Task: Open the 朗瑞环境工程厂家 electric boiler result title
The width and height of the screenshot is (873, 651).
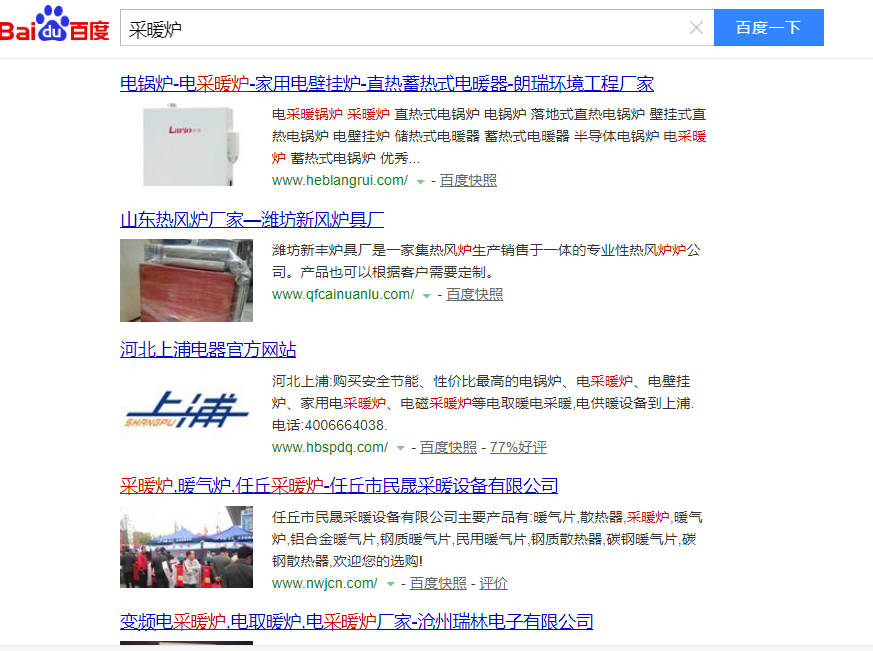Action: [x=387, y=83]
